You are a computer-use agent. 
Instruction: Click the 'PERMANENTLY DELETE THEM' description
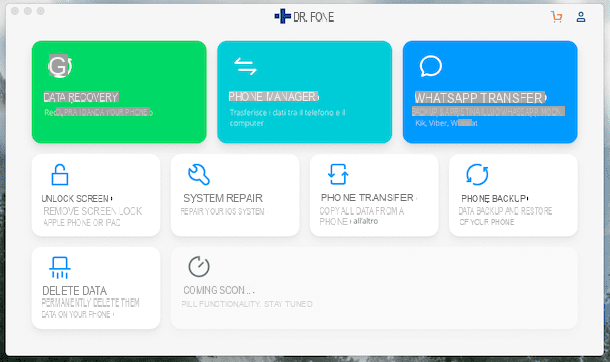click(90, 303)
